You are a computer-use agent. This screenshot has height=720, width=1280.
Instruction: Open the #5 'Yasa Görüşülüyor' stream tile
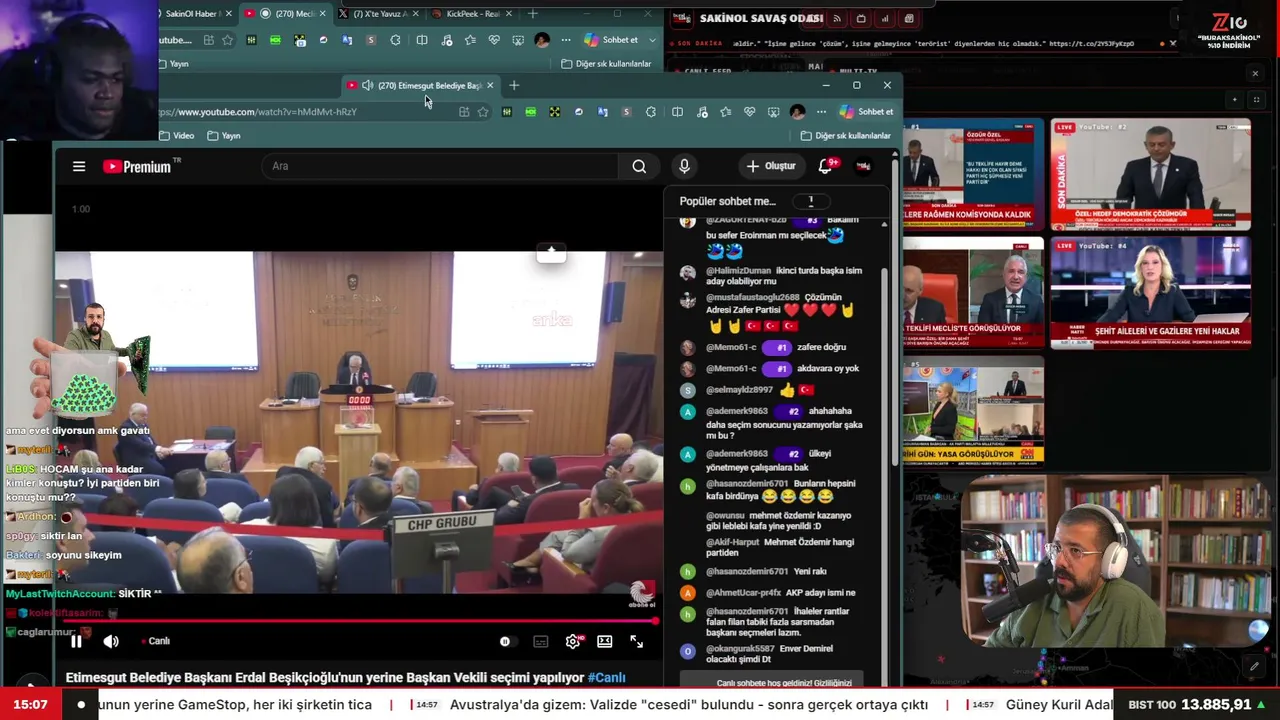(x=973, y=410)
